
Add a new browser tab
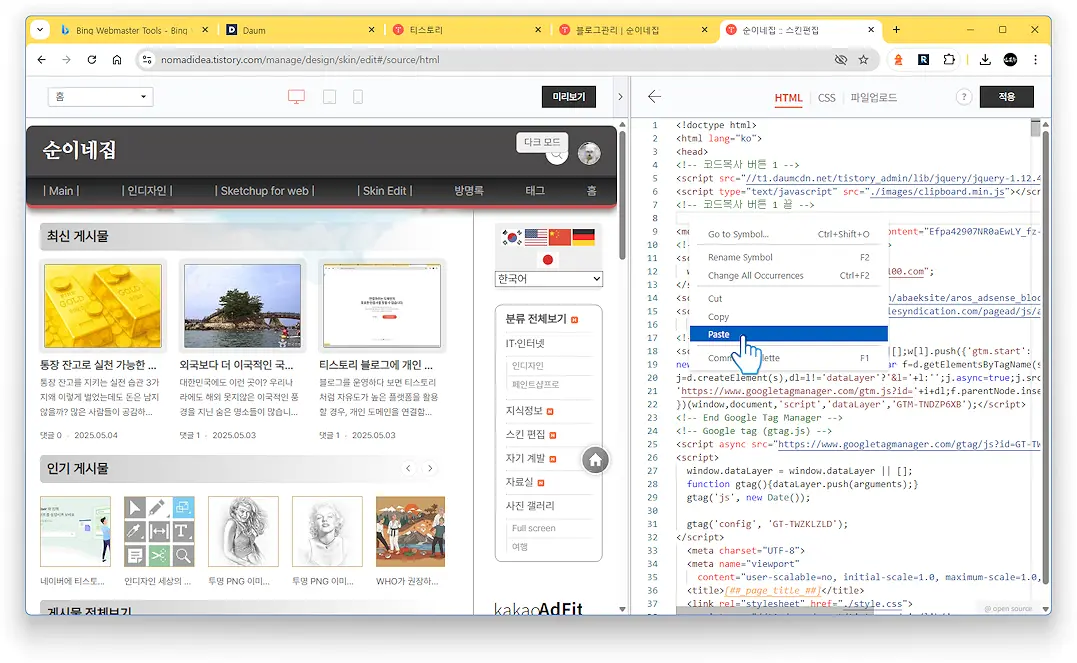coord(896,30)
